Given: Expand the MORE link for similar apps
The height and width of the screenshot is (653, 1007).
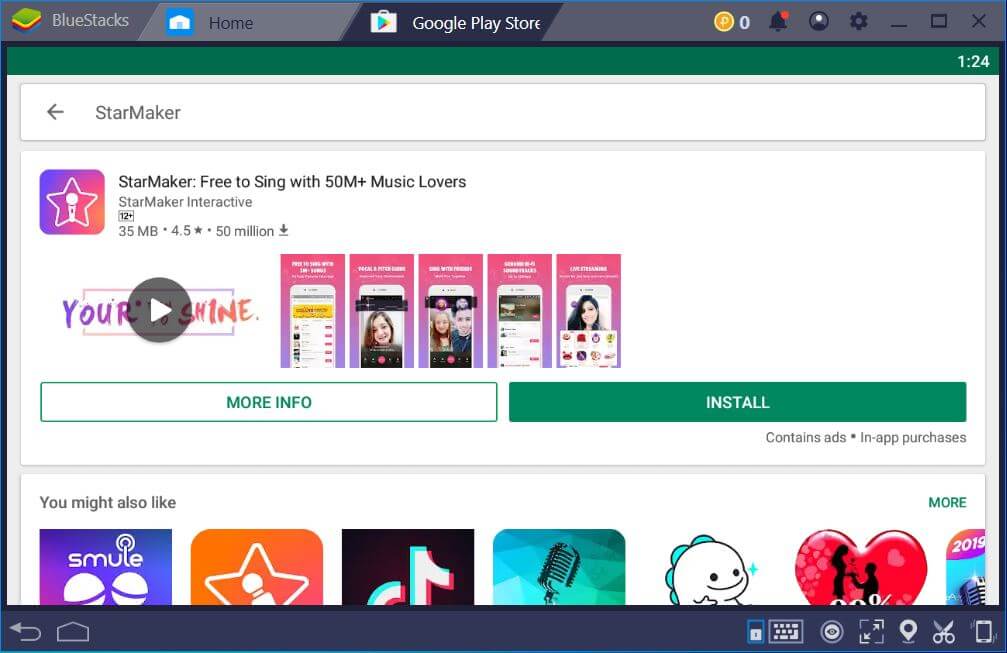Looking at the screenshot, I should point(946,502).
